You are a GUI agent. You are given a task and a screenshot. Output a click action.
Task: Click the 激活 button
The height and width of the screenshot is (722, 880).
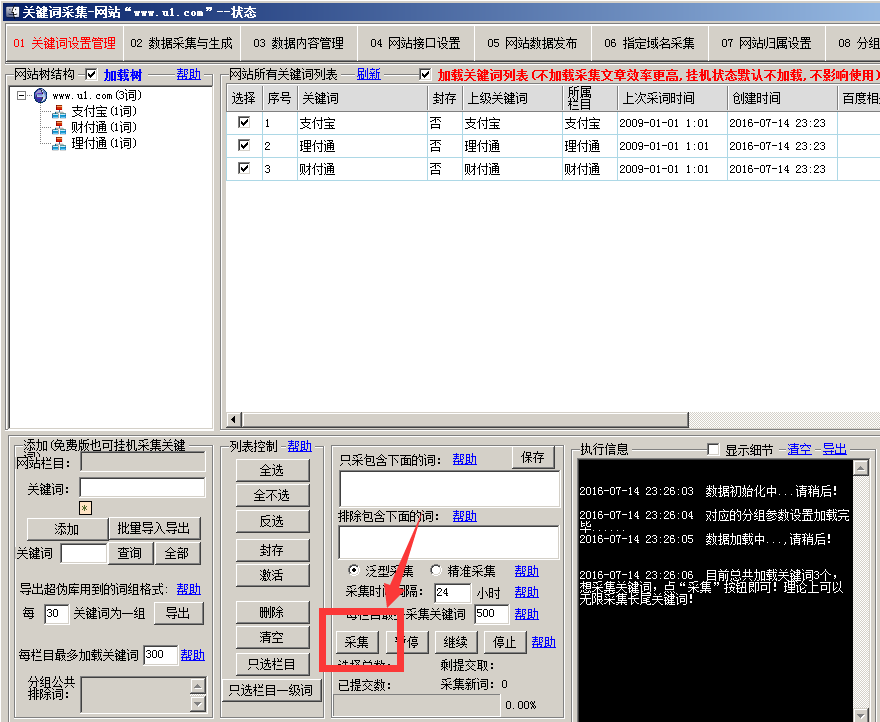coord(272,575)
